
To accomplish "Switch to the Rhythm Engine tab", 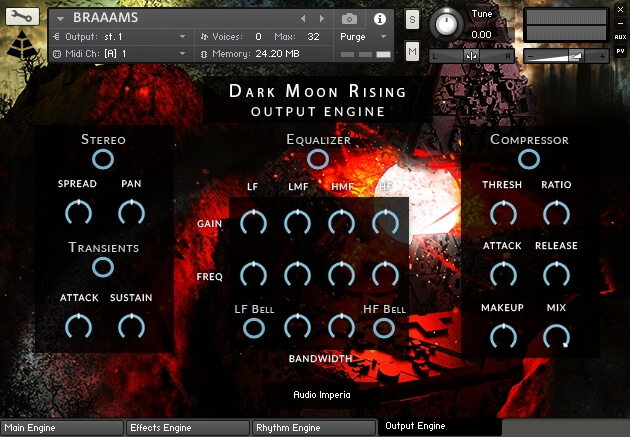I will [313, 428].
